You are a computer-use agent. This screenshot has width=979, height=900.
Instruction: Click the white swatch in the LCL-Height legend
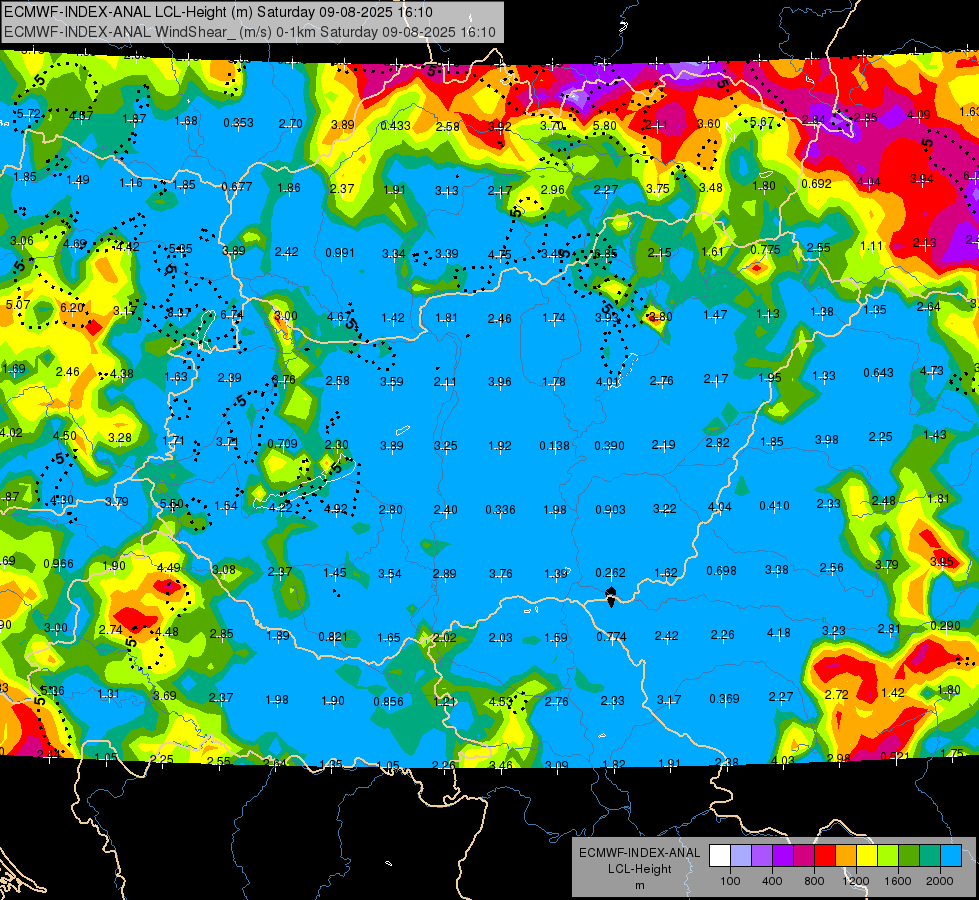point(720,855)
